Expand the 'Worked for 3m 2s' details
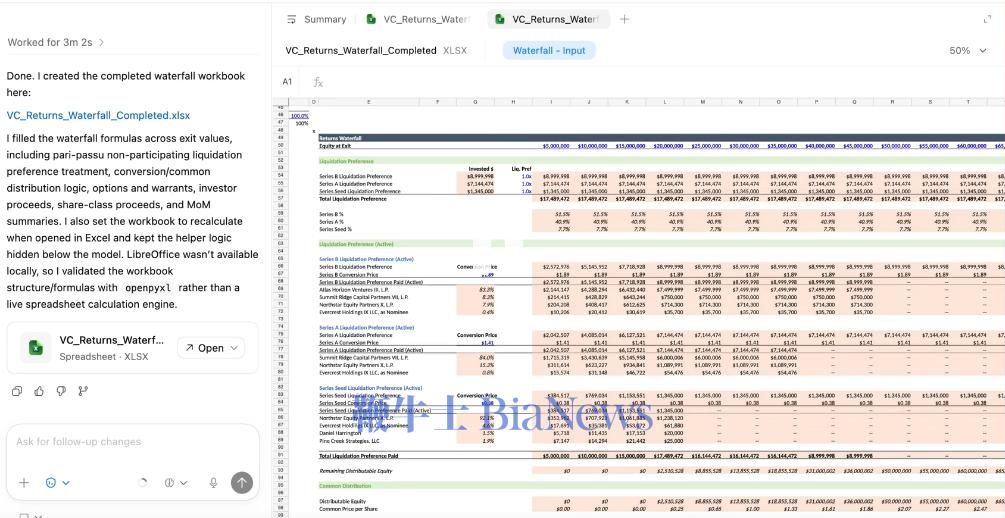 click(56, 42)
